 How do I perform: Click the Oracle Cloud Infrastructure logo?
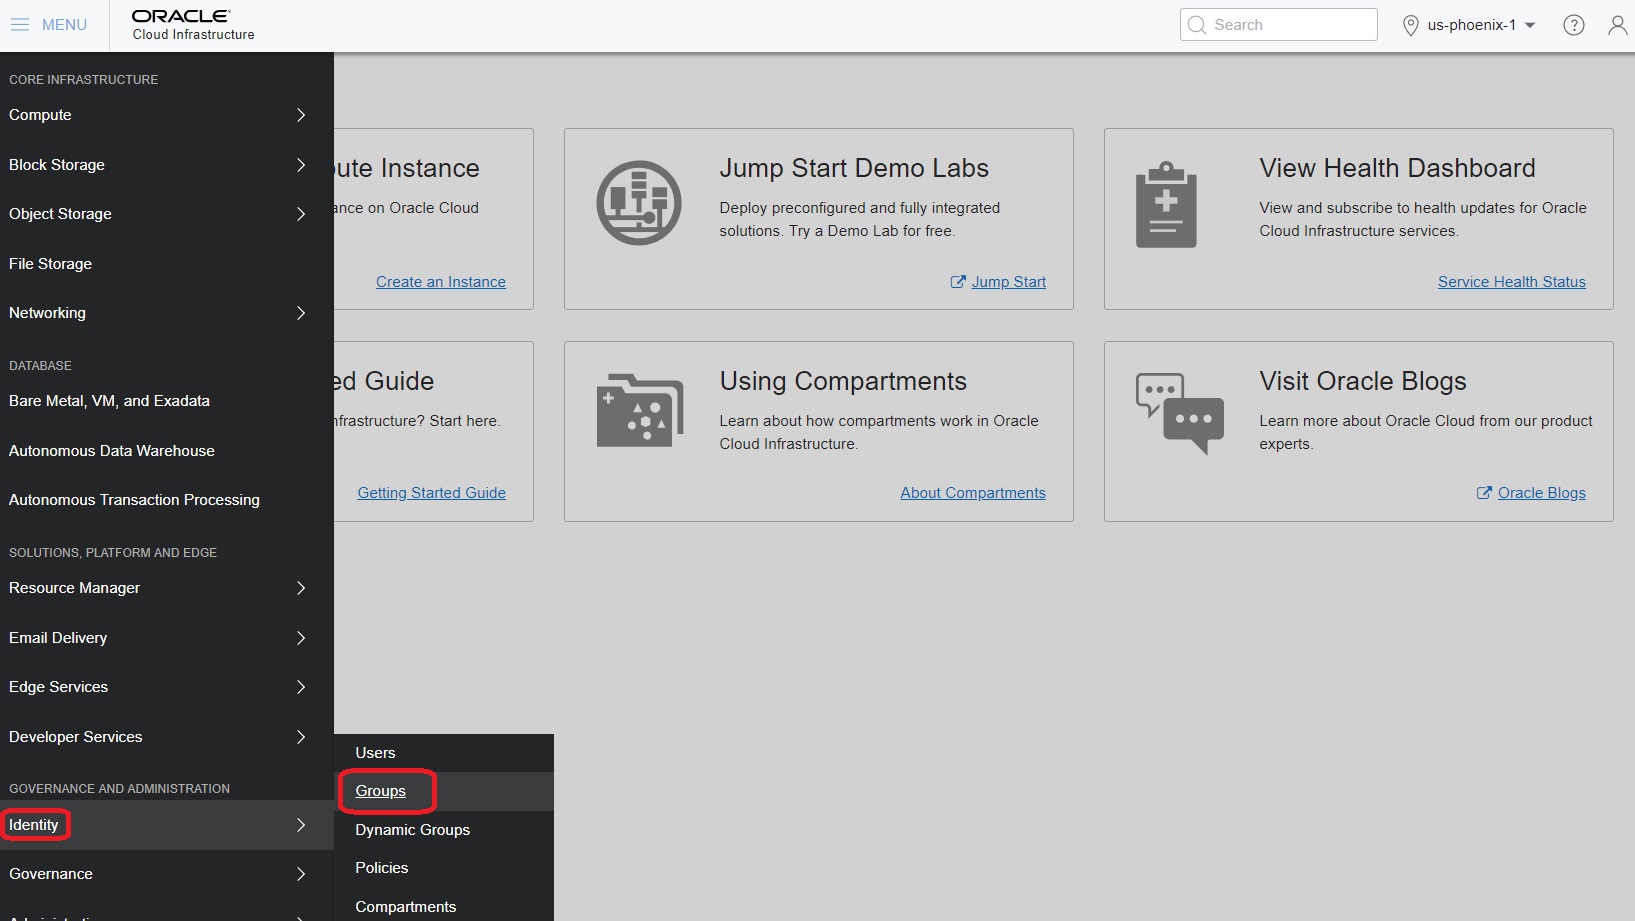[x=193, y=25]
